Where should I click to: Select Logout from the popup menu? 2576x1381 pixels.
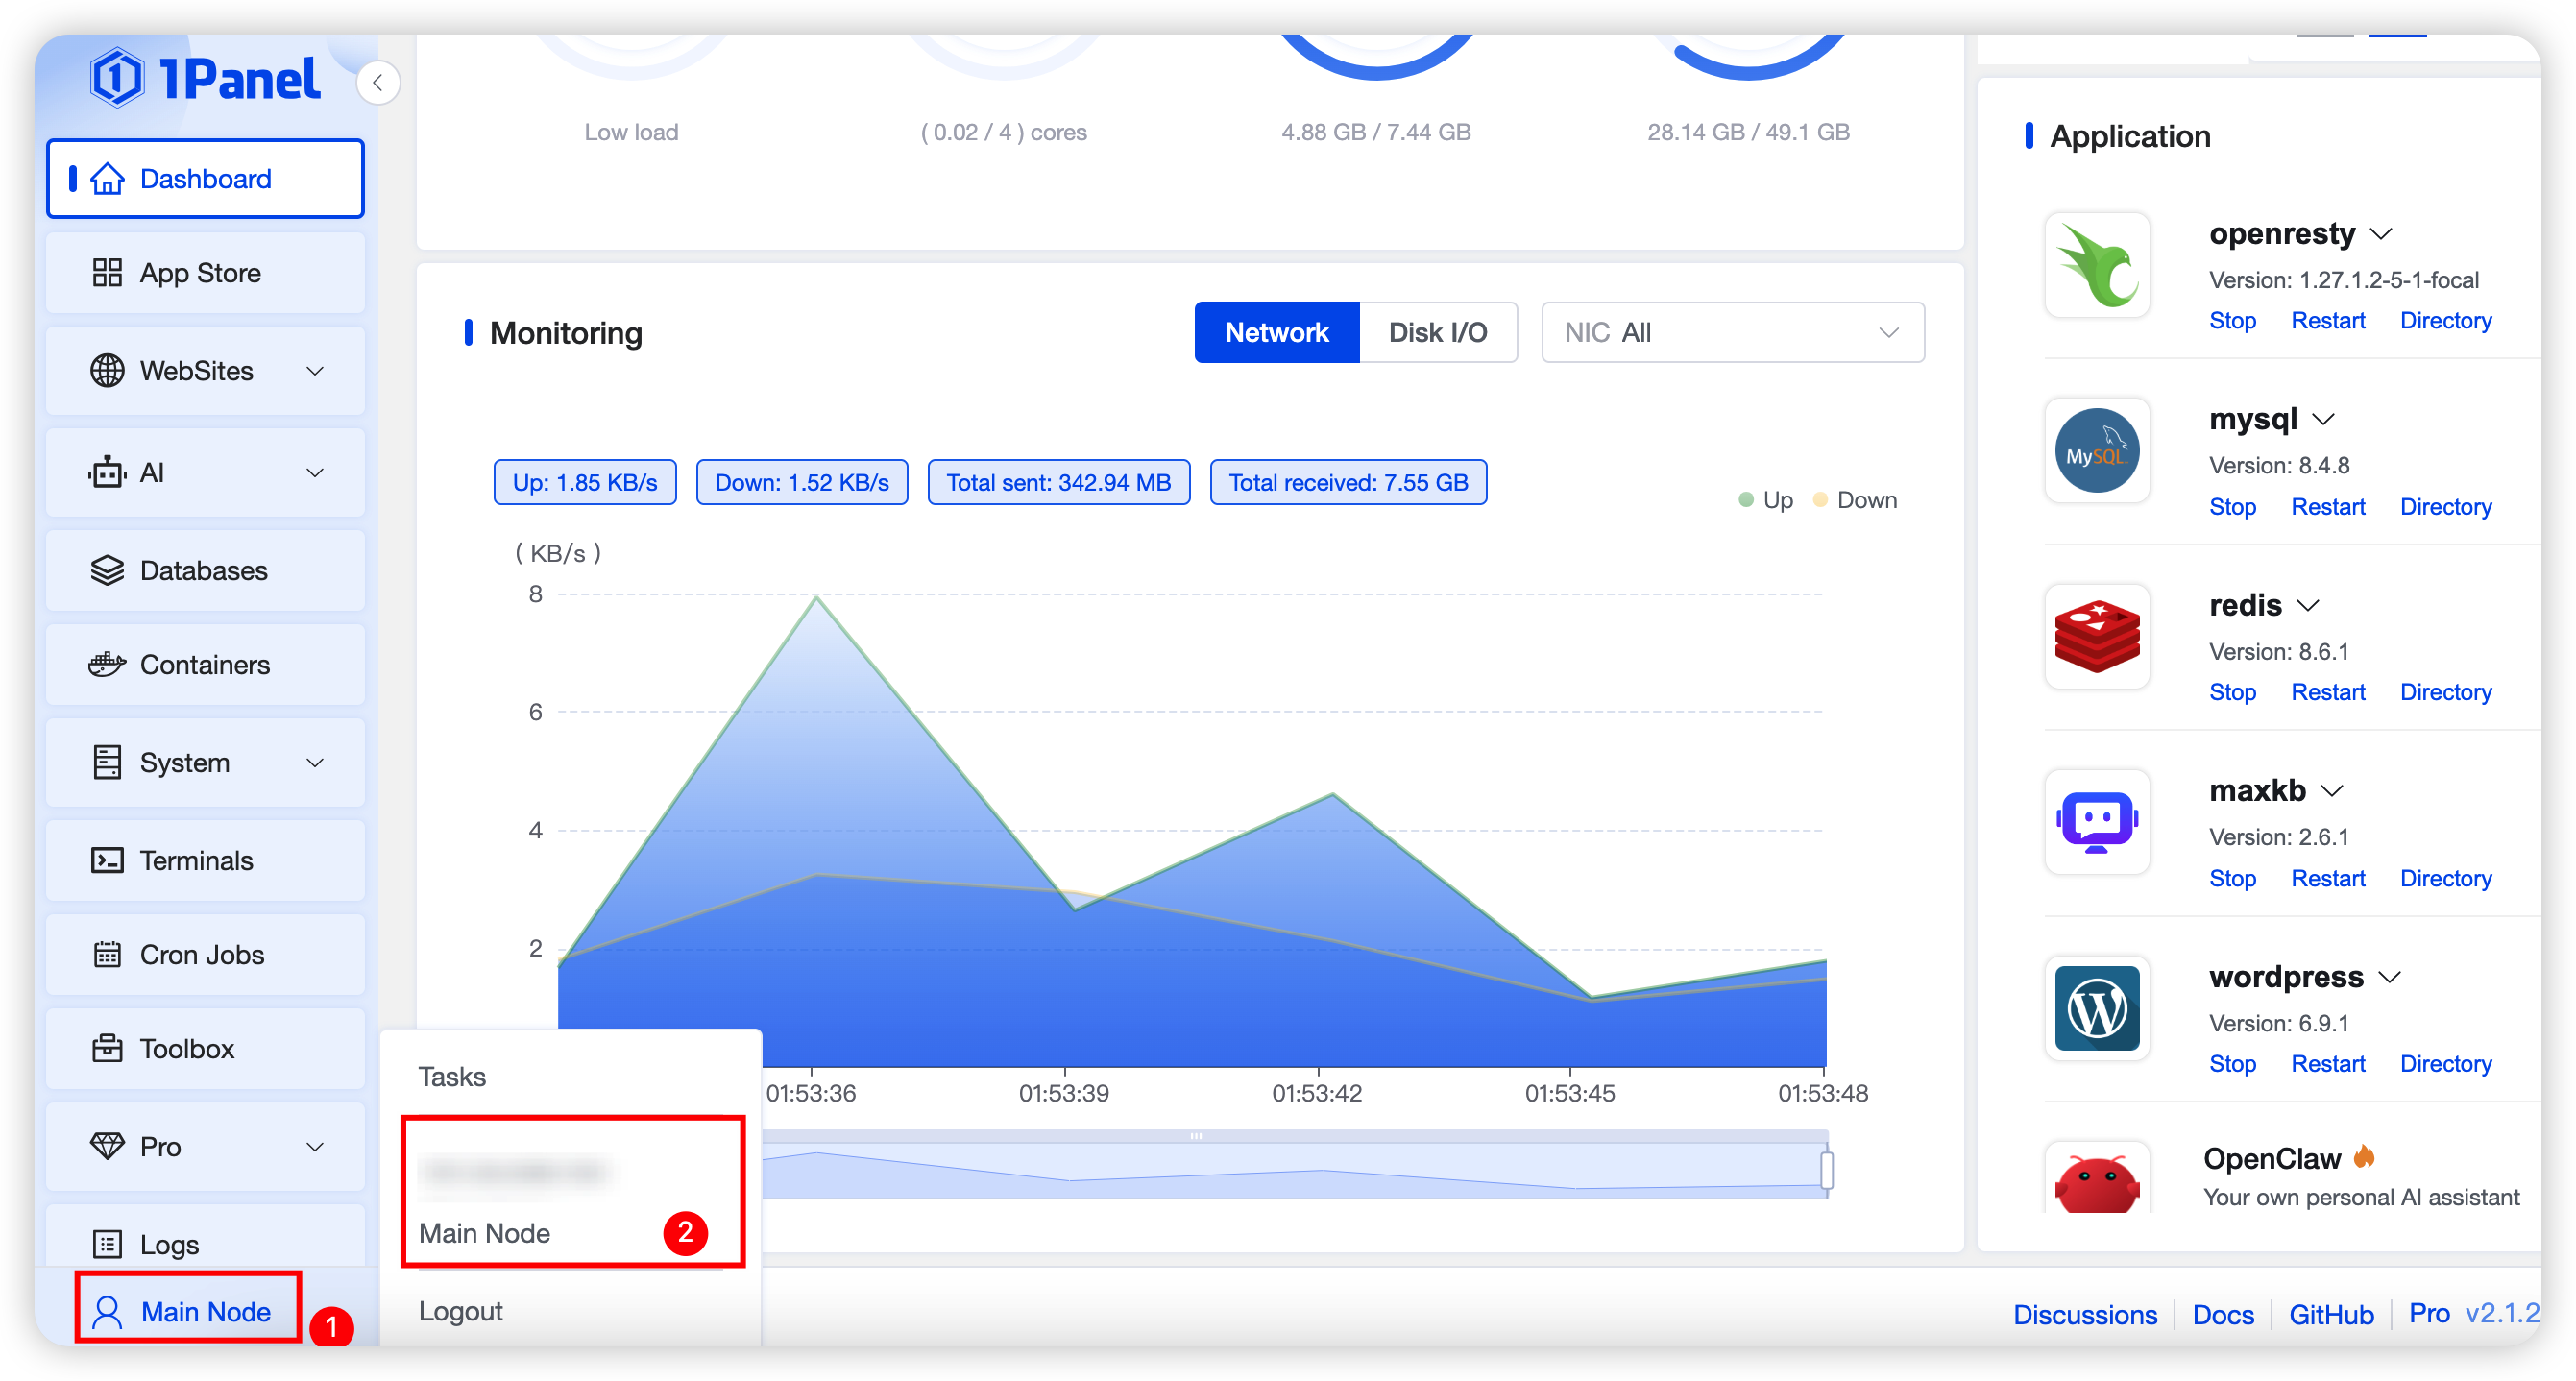tap(460, 1310)
